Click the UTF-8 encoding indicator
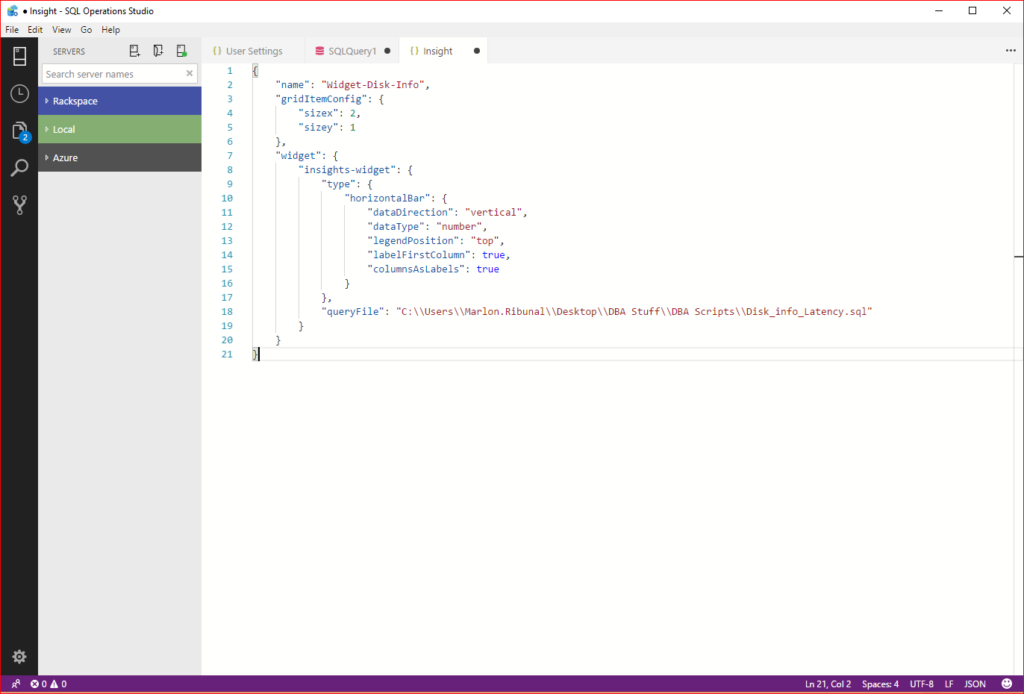The height and width of the screenshot is (694, 1024). (921, 684)
